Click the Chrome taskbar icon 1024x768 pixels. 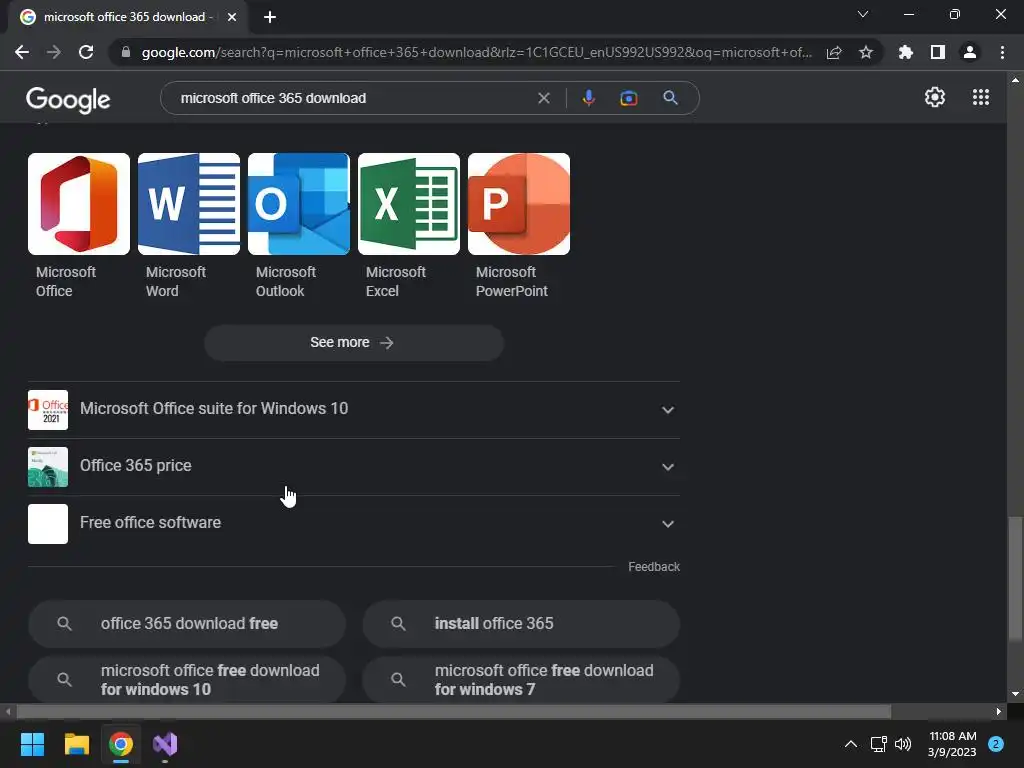(x=121, y=744)
